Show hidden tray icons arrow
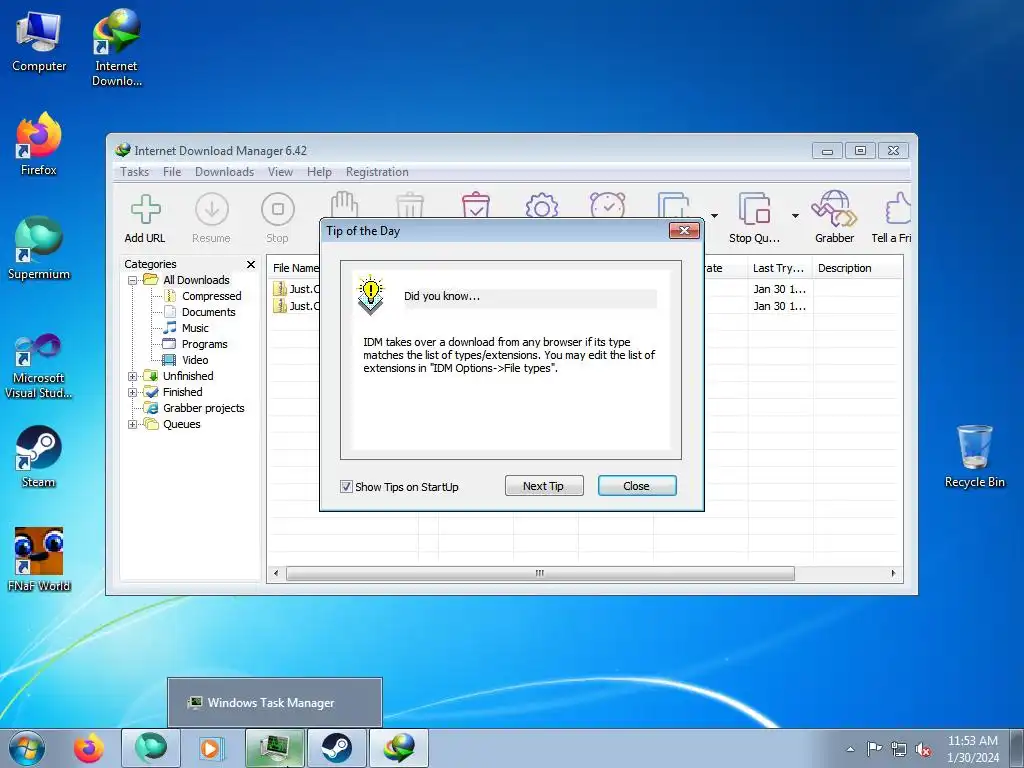 click(x=850, y=750)
